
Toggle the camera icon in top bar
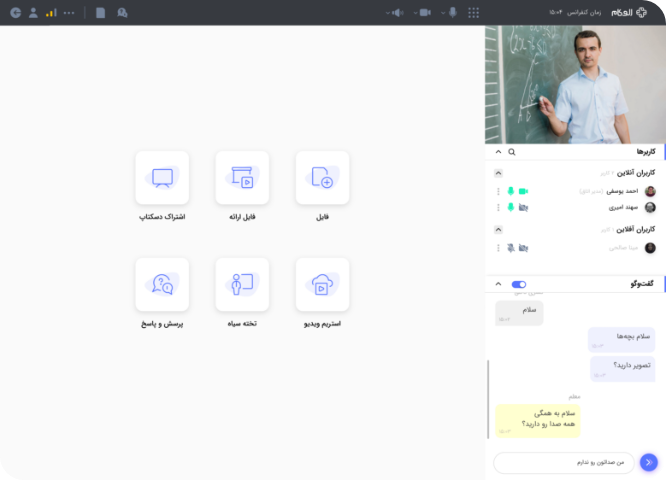pyautogui.click(x=425, y=13)
